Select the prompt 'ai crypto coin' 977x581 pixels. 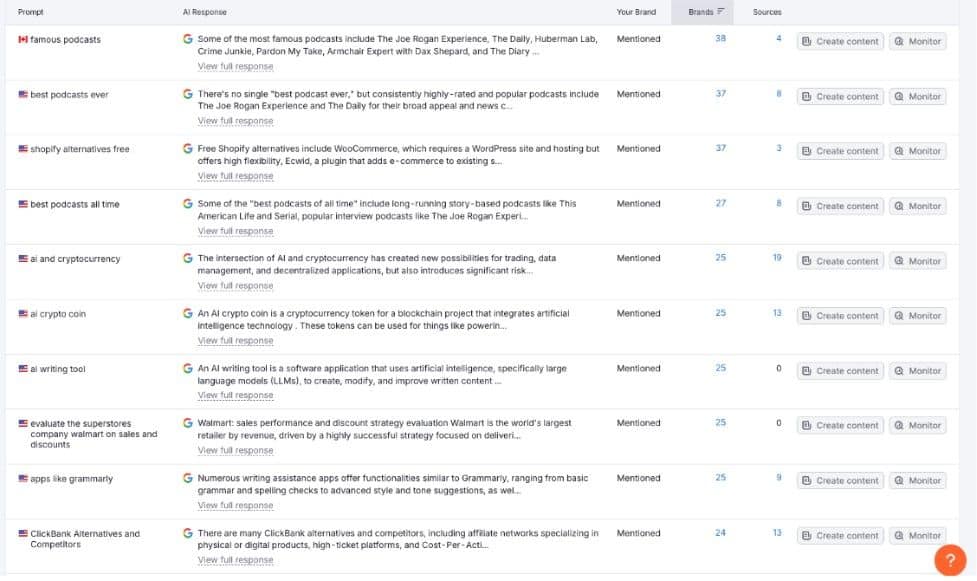pyautogui.click(x=58, y=314)
